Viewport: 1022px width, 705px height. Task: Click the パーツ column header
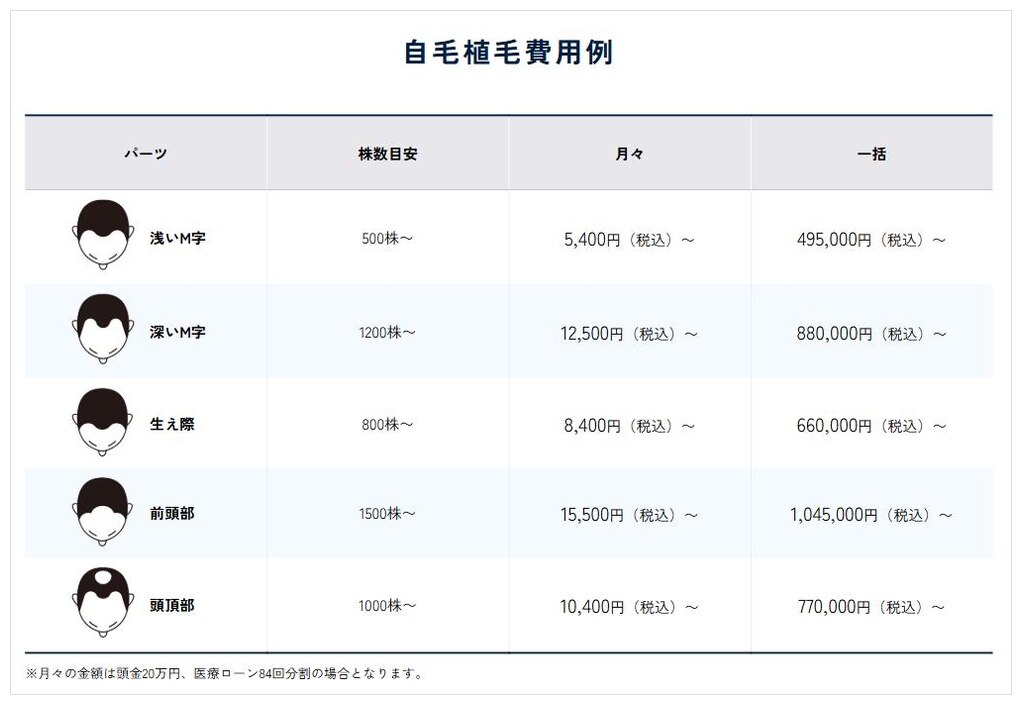146,154
